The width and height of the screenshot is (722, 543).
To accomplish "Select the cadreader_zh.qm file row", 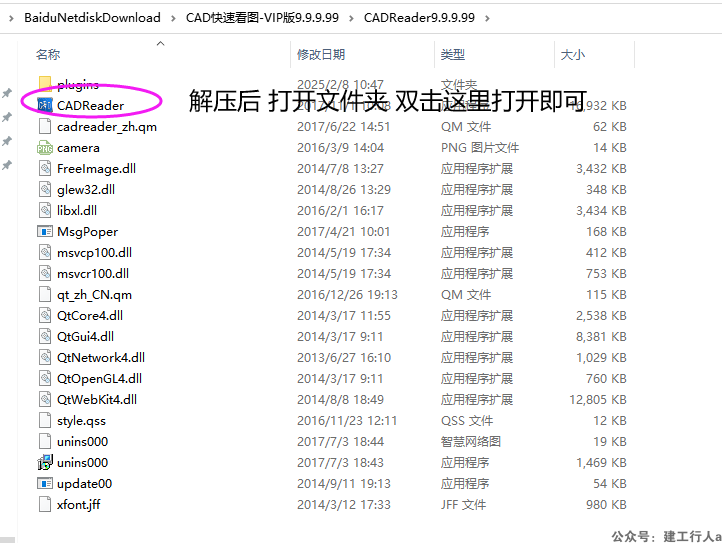I will [x=106, y=126].
